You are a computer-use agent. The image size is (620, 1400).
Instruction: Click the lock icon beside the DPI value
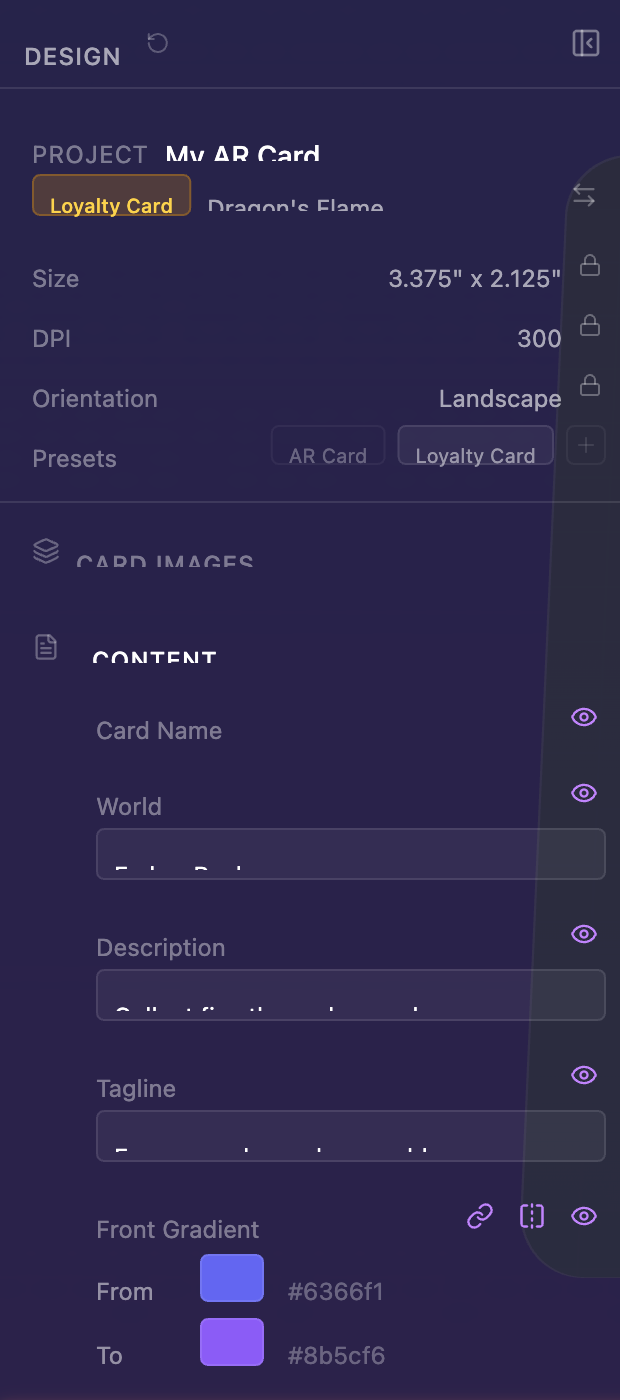[x=589, y=325]
